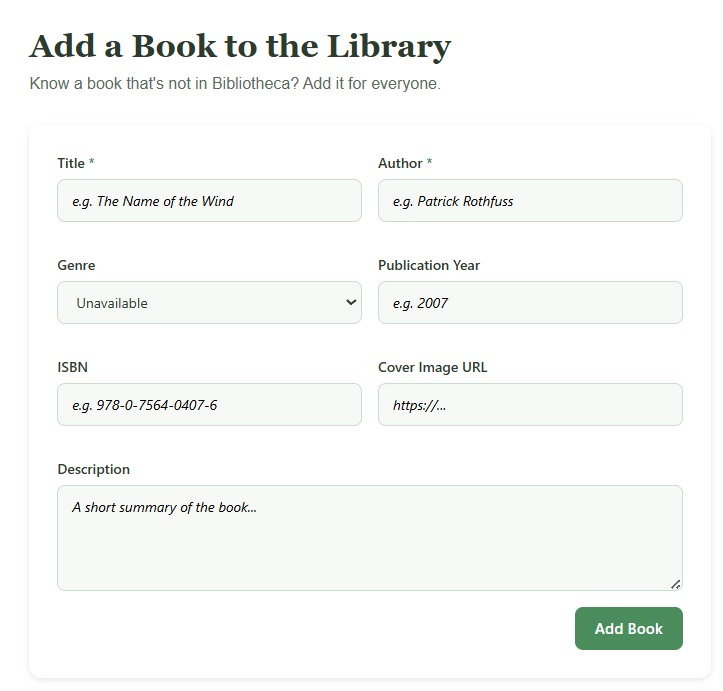Click the Publication Year label
This screenshot has width=723, height=691.
pyautogui.click(x=429, y=265)
